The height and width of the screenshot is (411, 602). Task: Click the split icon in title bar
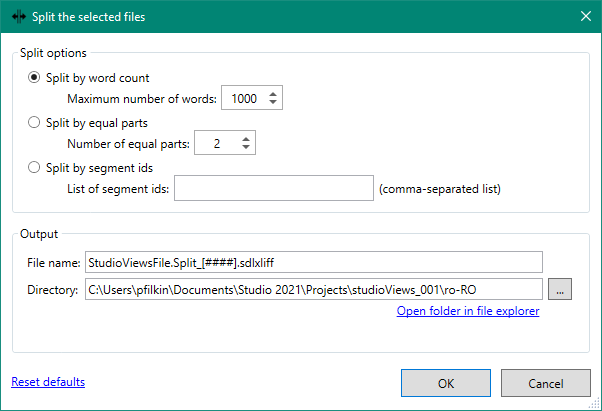point(19,17)
